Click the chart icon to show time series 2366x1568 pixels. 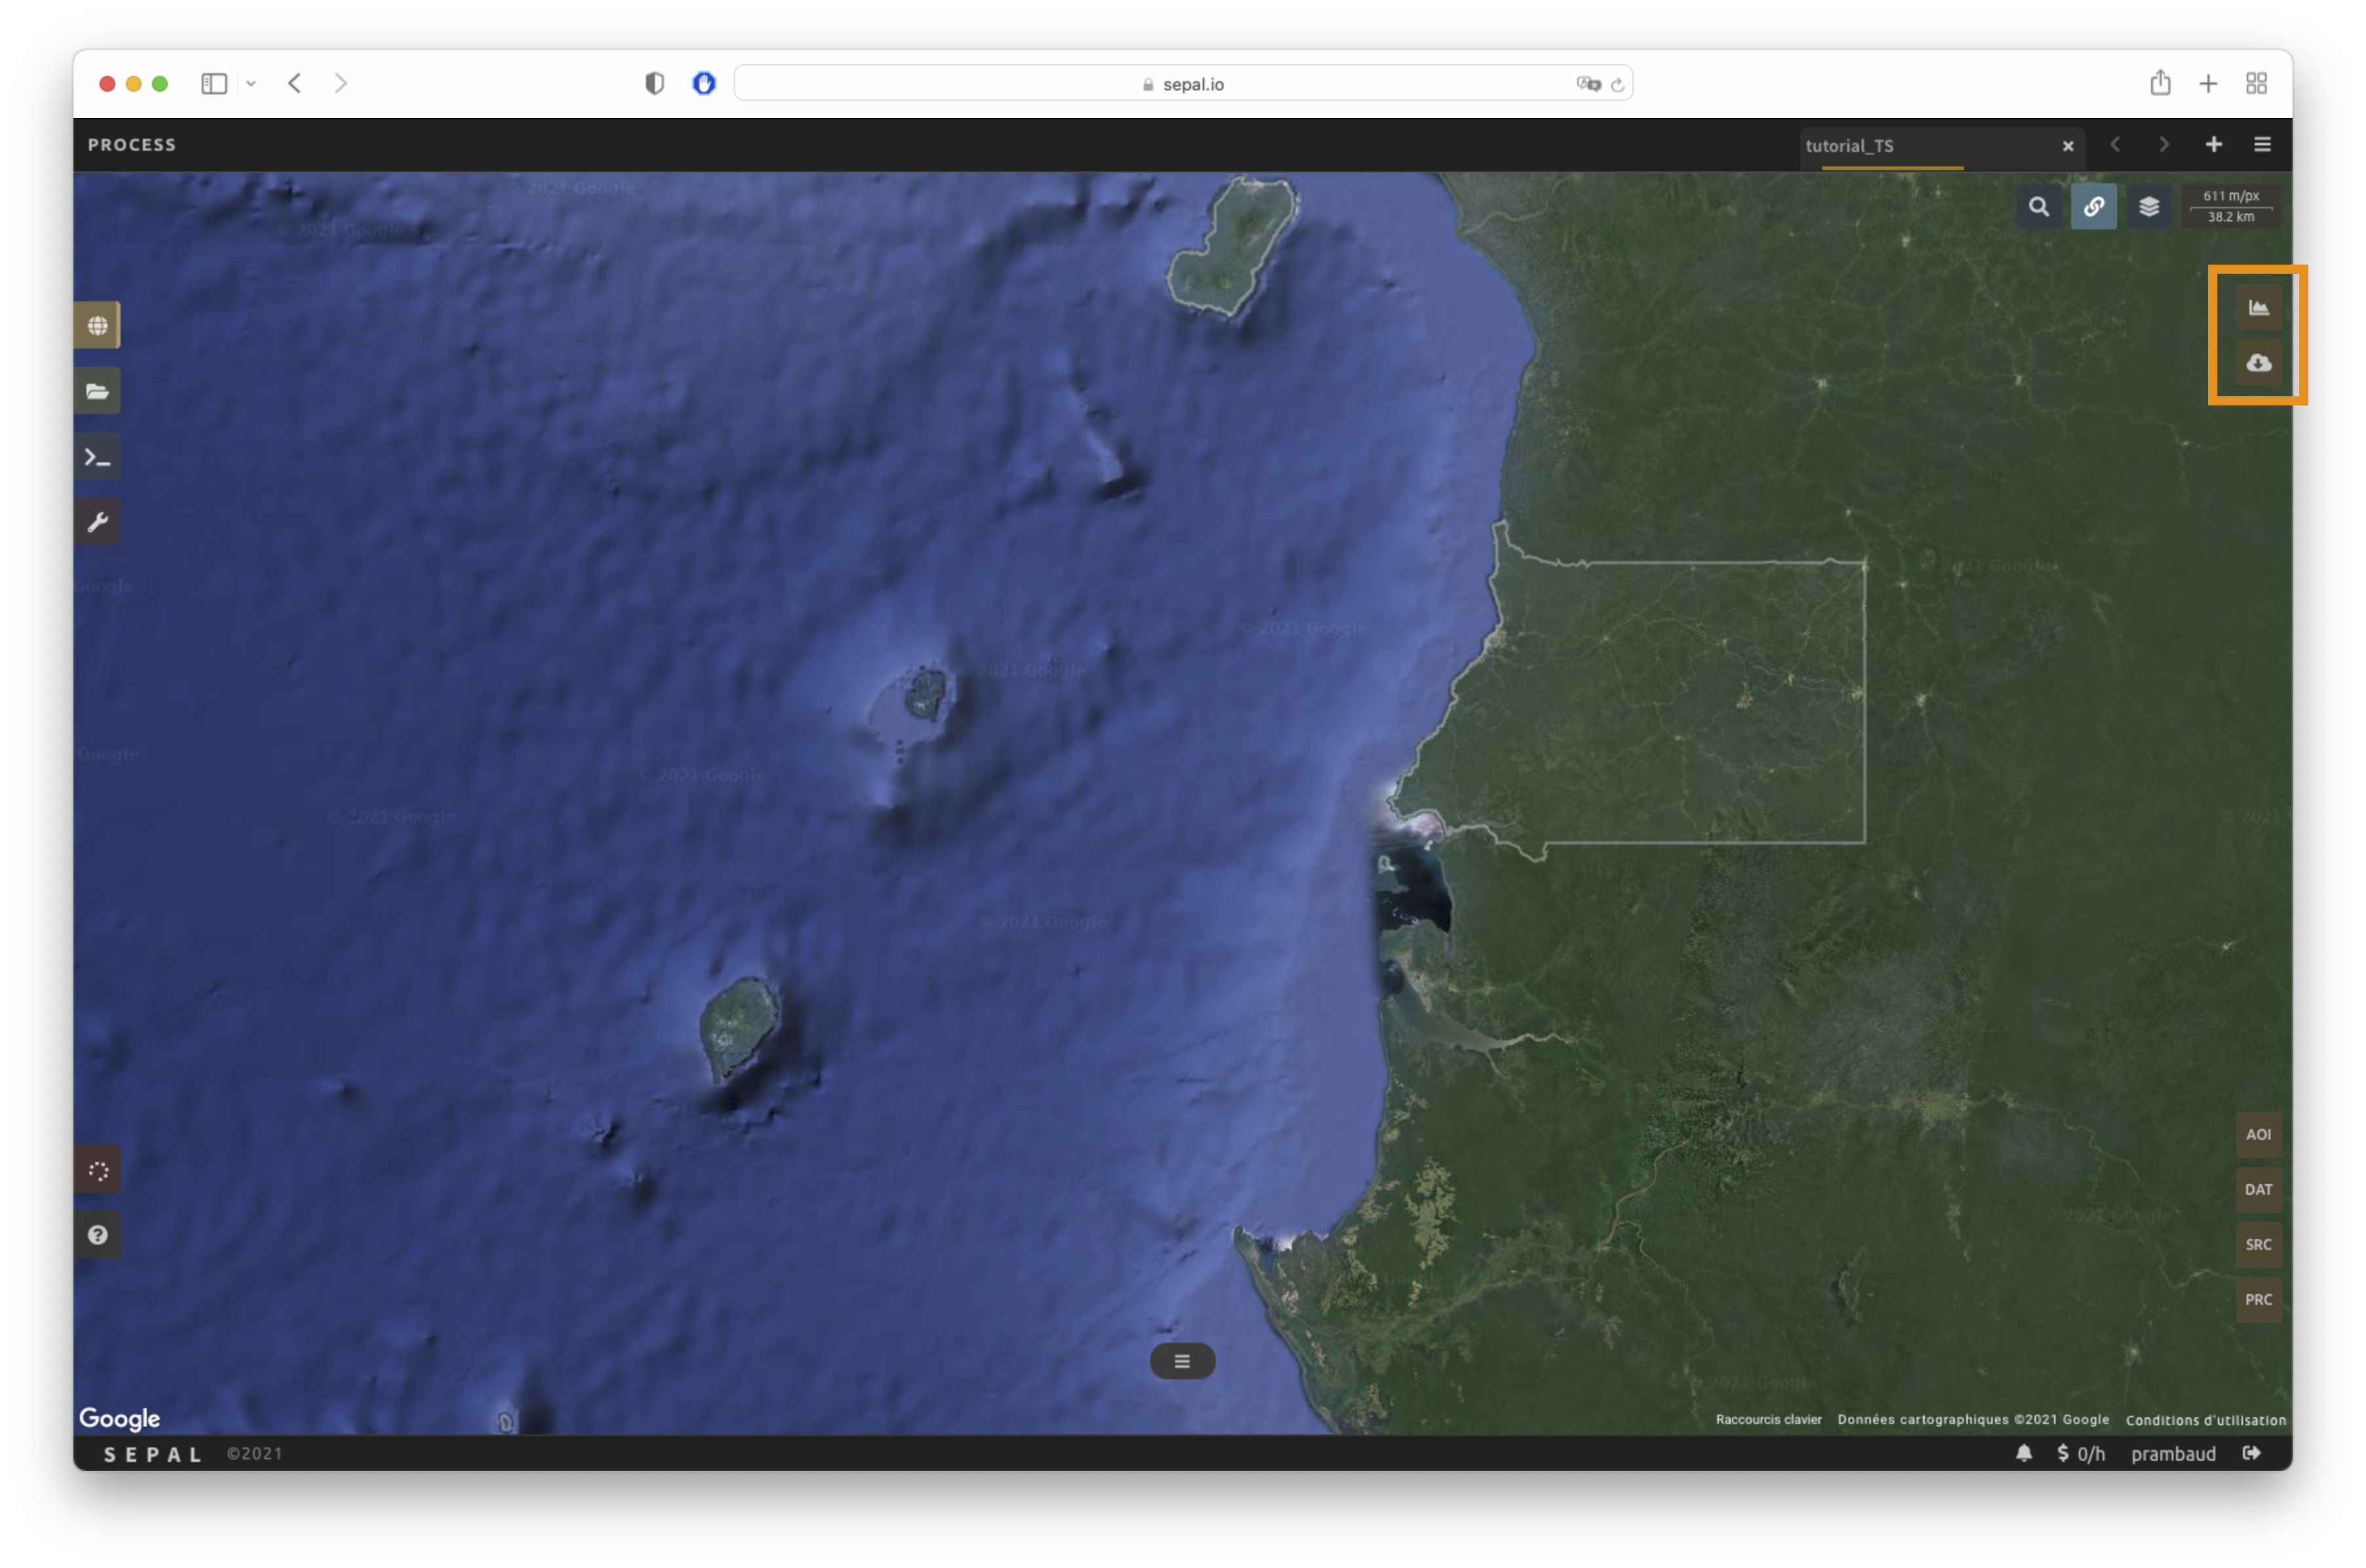pyautogui.click(x=2258, y=308)
